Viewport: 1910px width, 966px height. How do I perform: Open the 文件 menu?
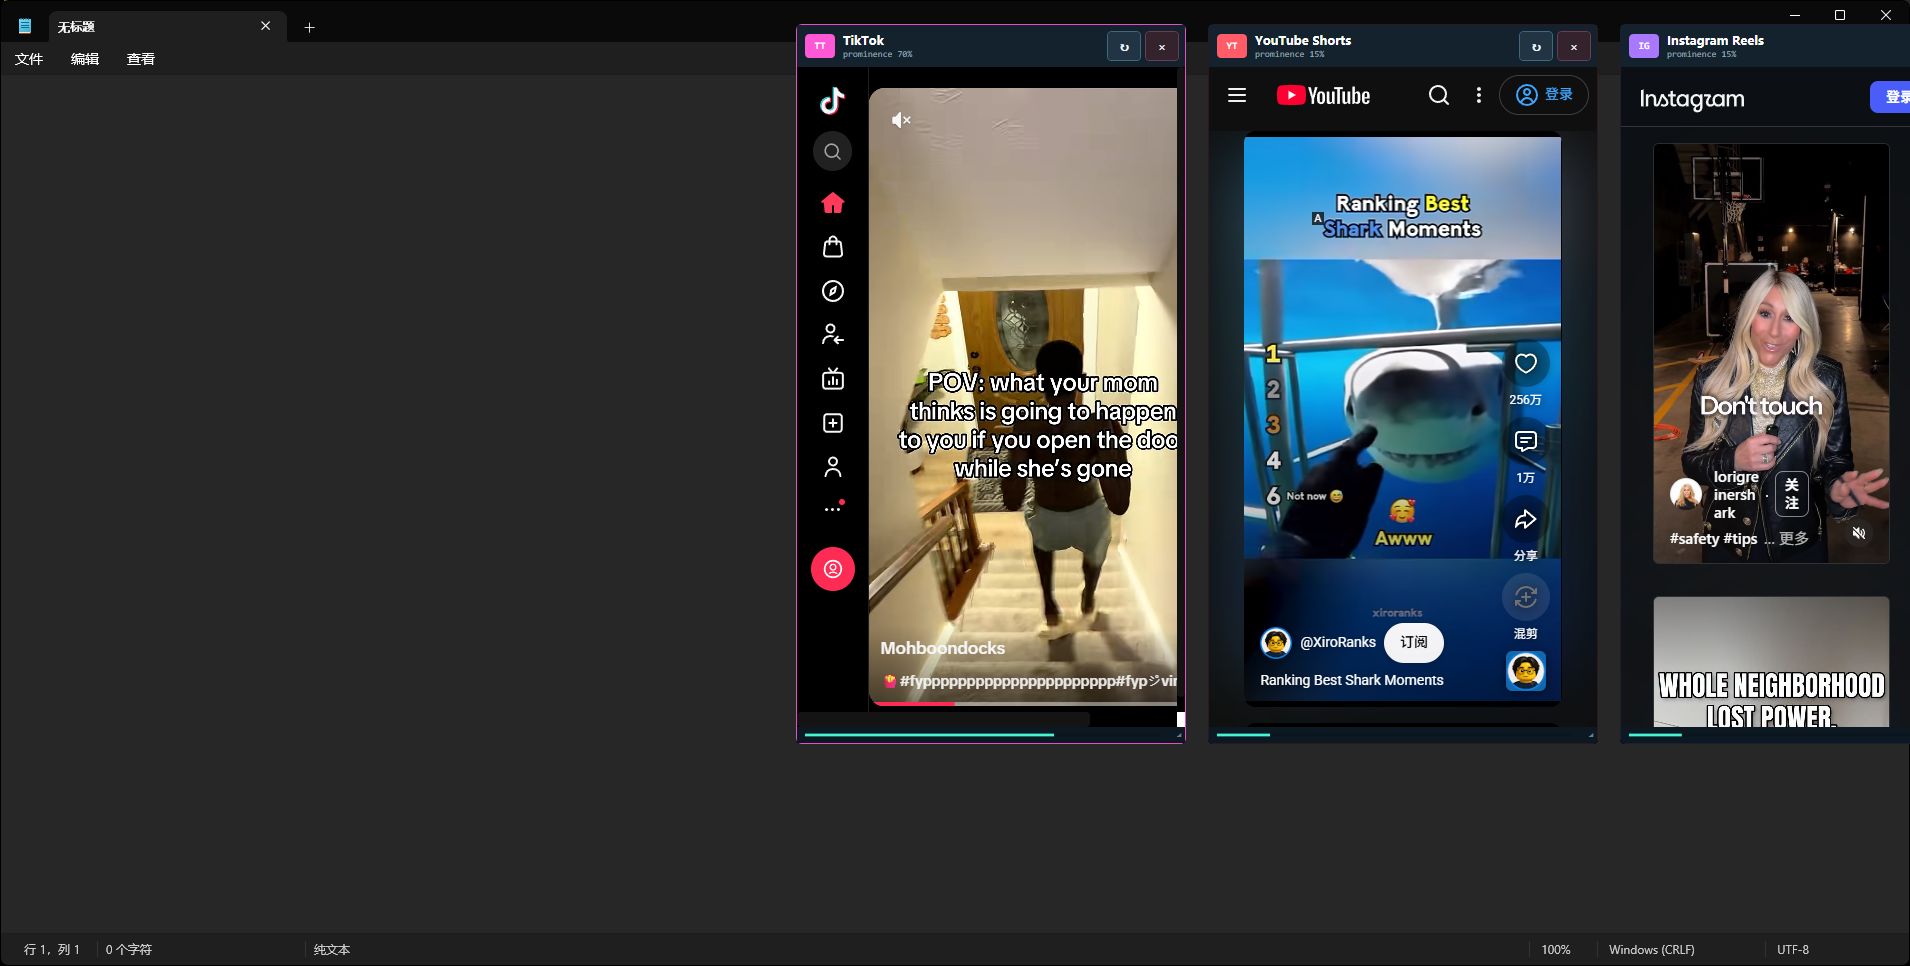29,59
